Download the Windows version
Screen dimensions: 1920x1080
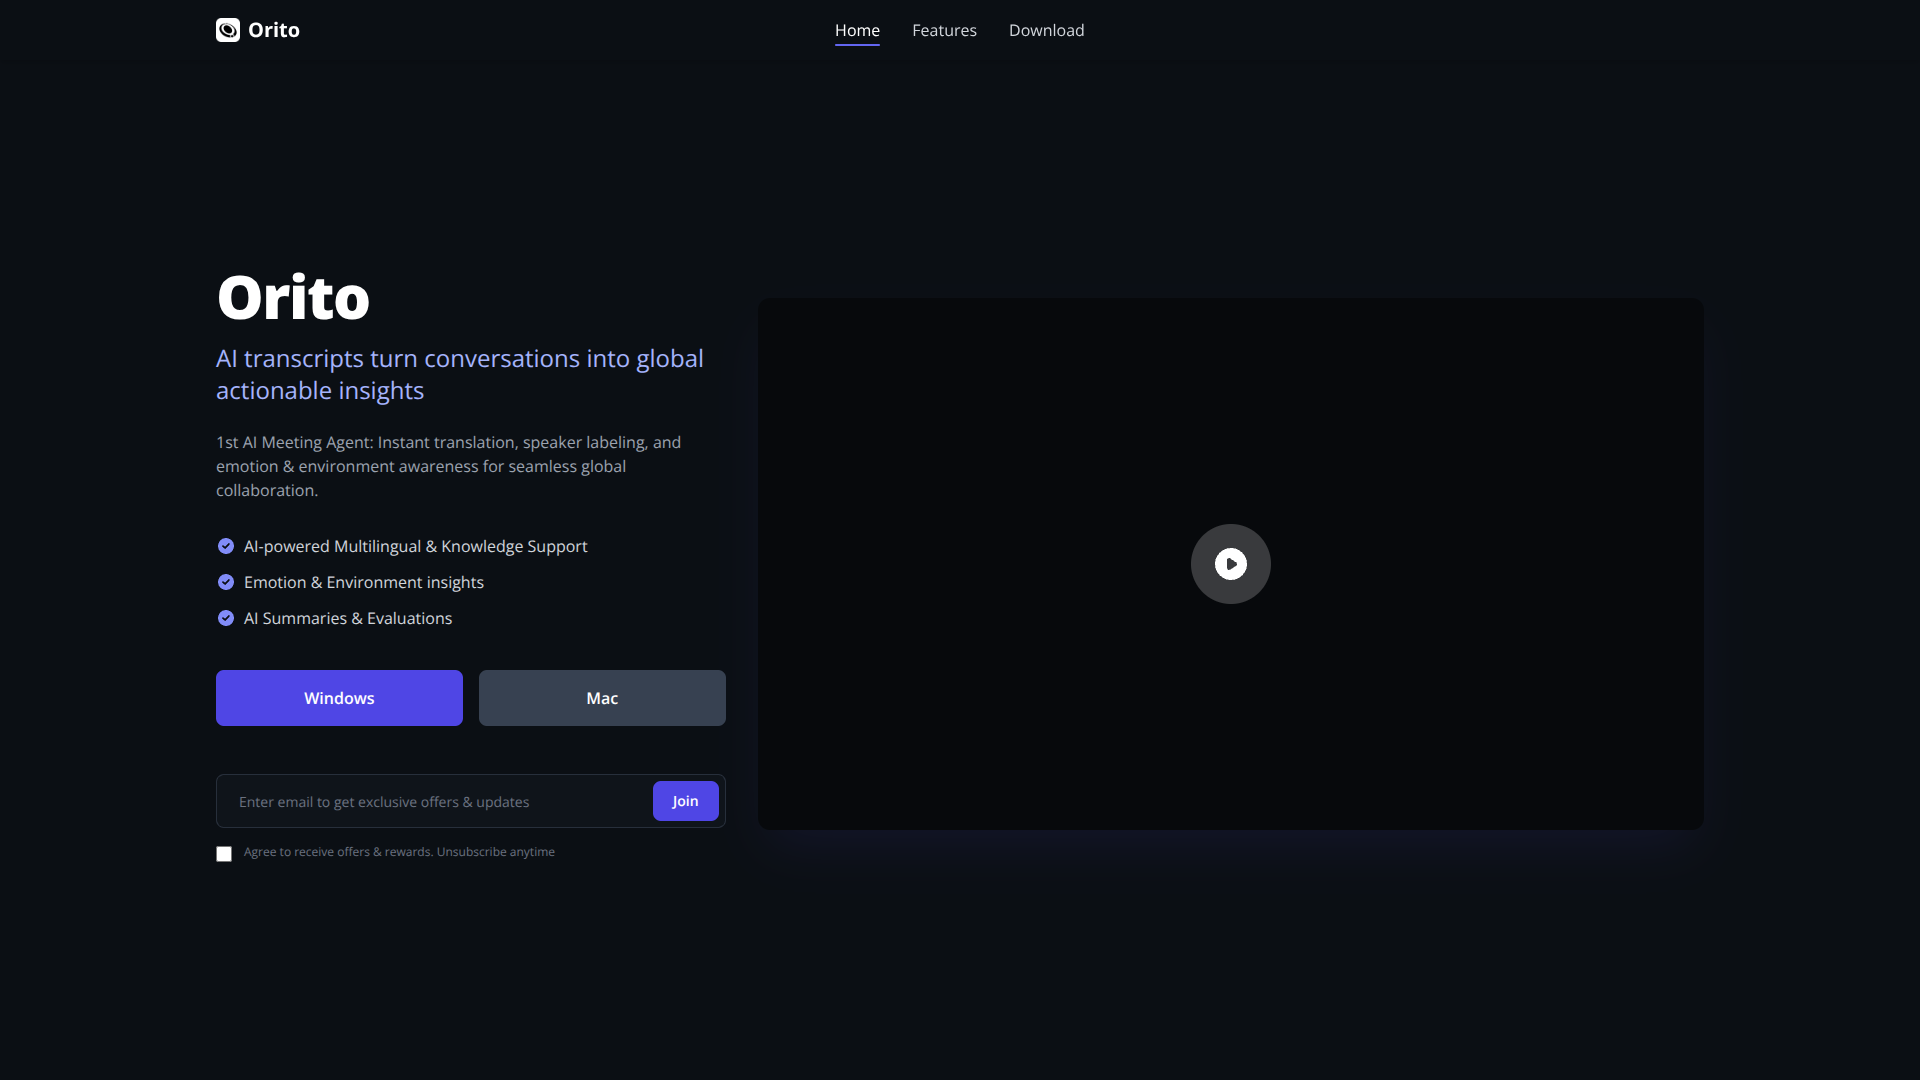339,698
